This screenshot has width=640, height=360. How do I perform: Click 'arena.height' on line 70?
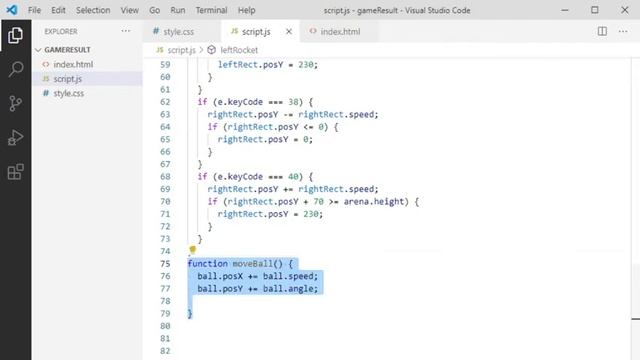pos(373,202)
